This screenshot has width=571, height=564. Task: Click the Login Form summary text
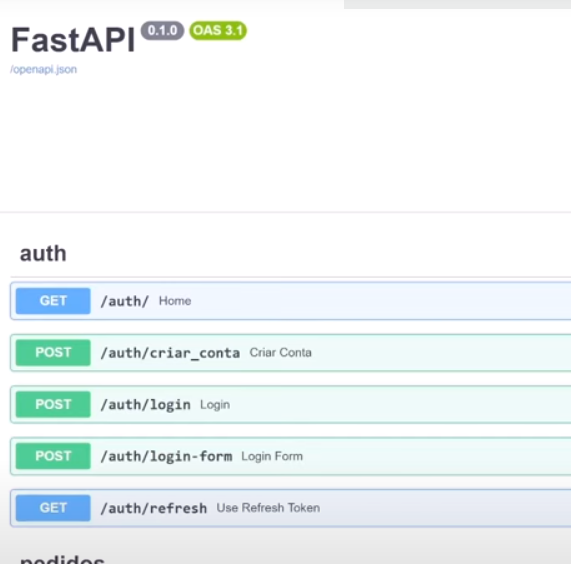pos(272,456)
